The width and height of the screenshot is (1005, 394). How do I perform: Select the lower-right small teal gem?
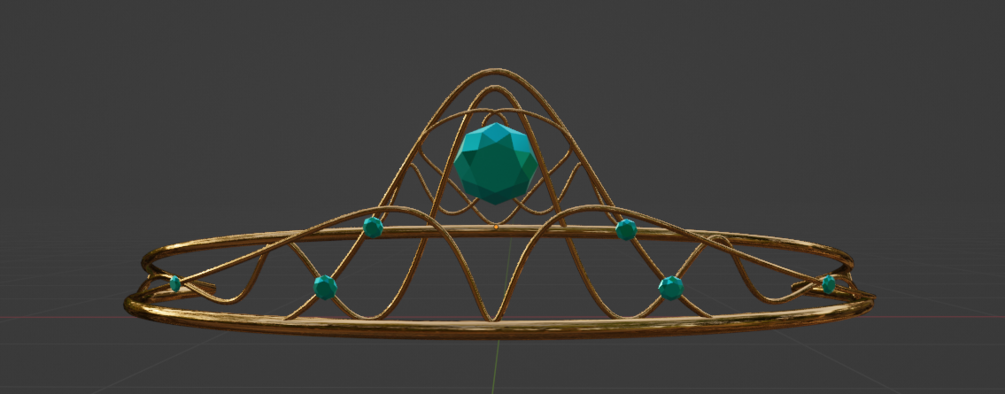click(x=670, y=288)
